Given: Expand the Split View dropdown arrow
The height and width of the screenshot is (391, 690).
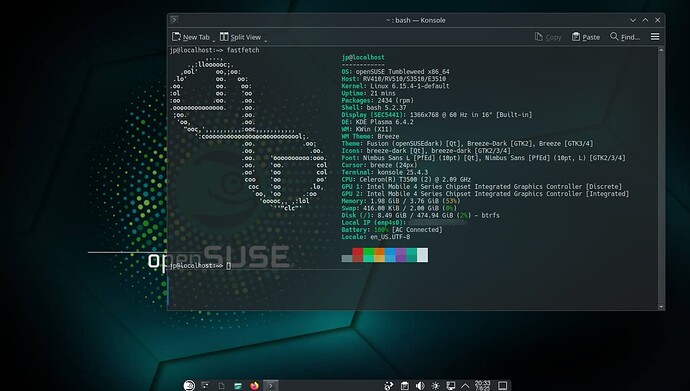Looking at the screenshot, I should point(266,41).
